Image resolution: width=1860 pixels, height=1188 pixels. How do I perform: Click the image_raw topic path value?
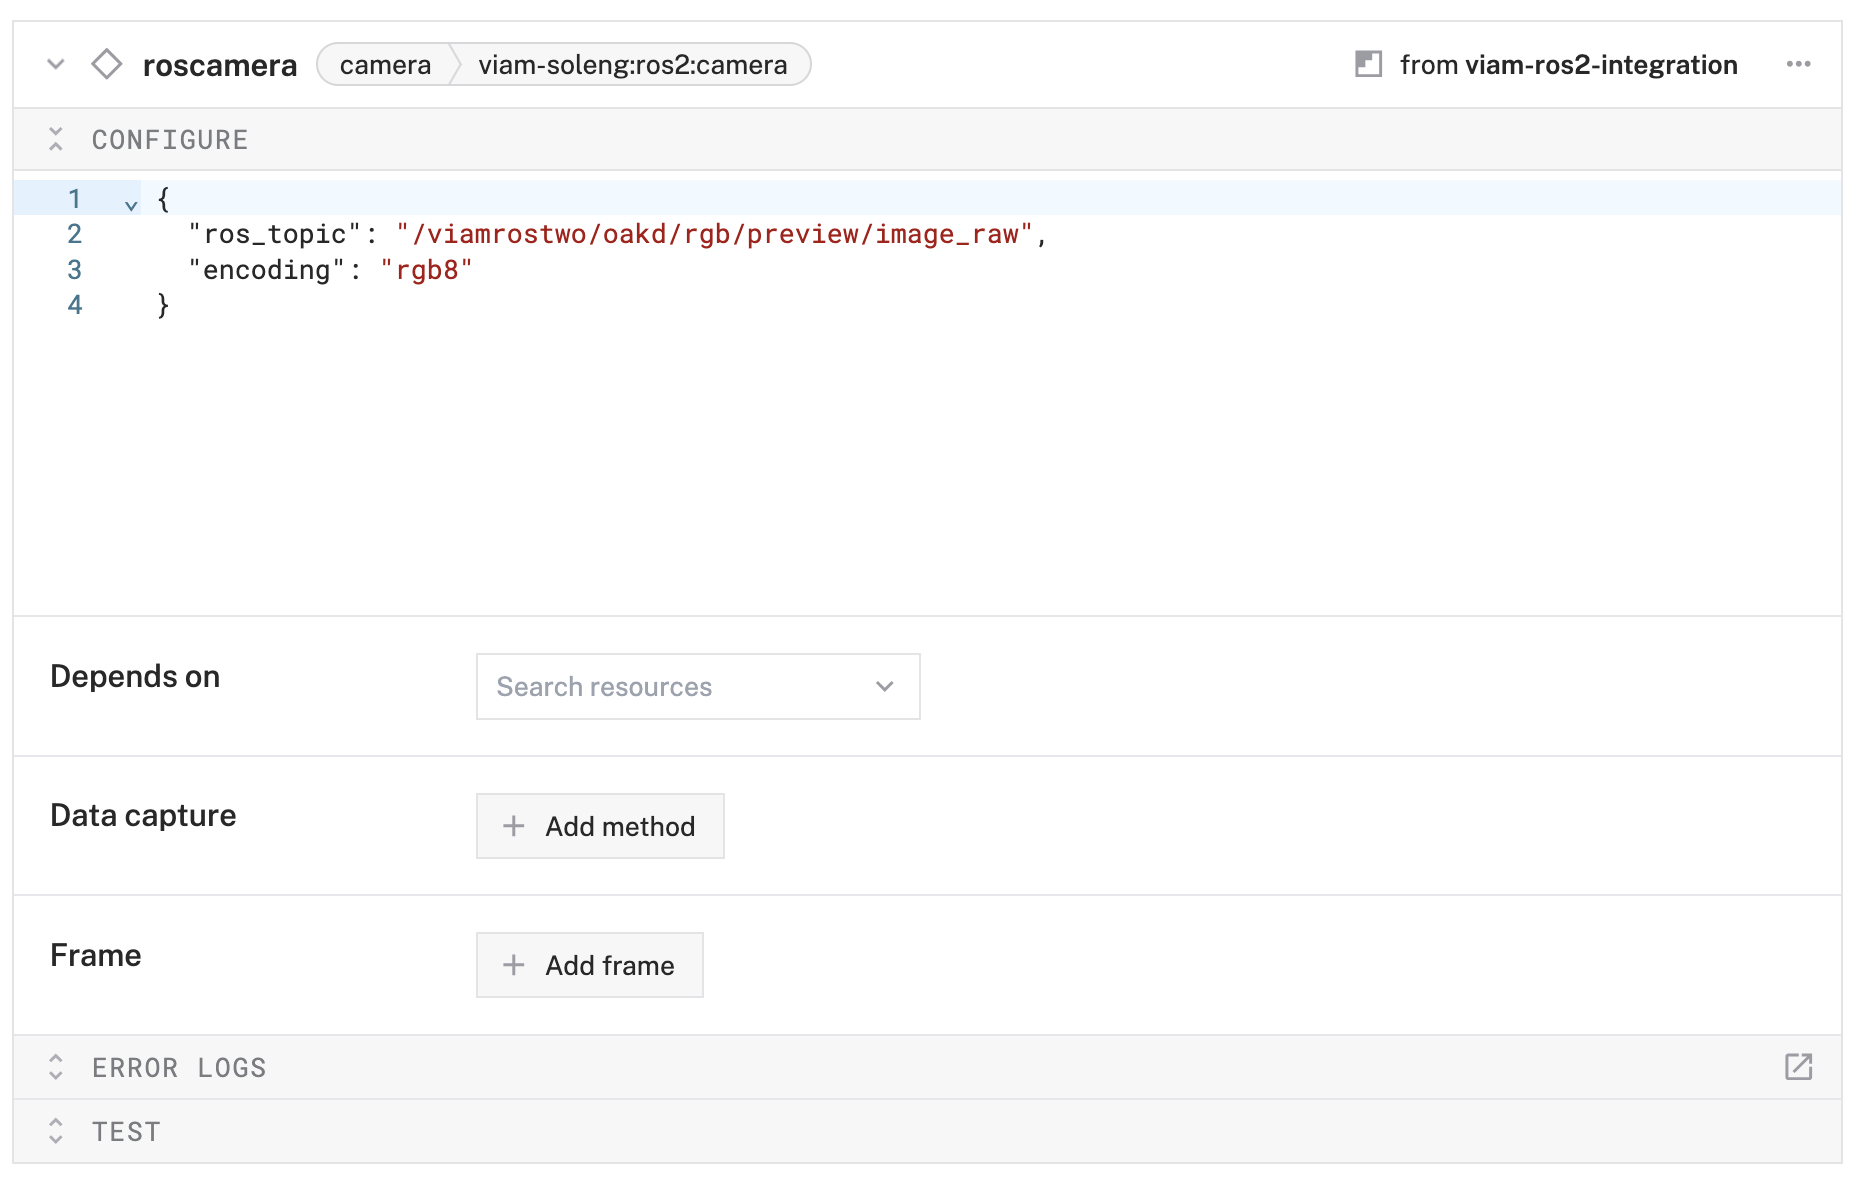(x=715, y=234)
